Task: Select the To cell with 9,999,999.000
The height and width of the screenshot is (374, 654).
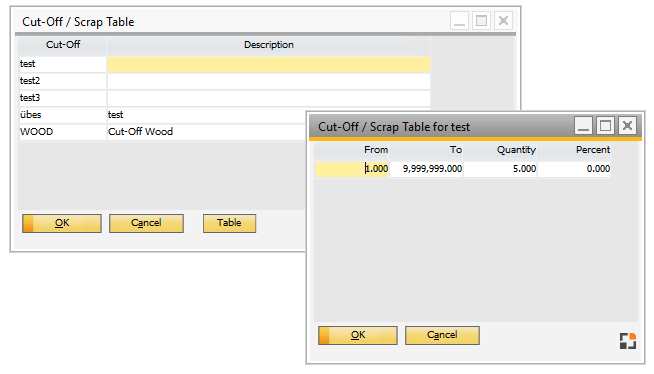Action: click(426, 169)
